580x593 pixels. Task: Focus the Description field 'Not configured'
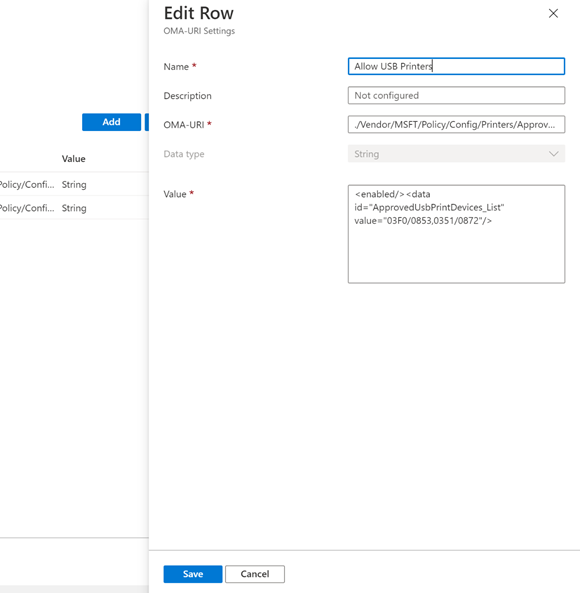(x=456, y=95)
